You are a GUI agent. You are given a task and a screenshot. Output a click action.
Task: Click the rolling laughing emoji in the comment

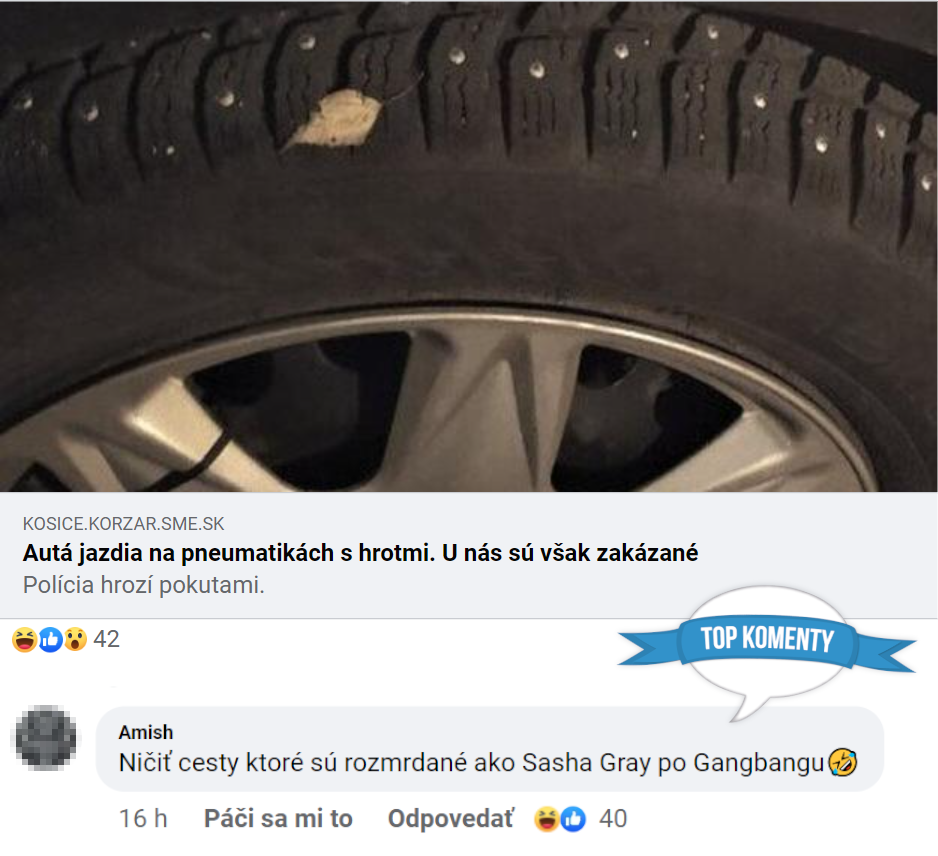click(x=843, y=763)
